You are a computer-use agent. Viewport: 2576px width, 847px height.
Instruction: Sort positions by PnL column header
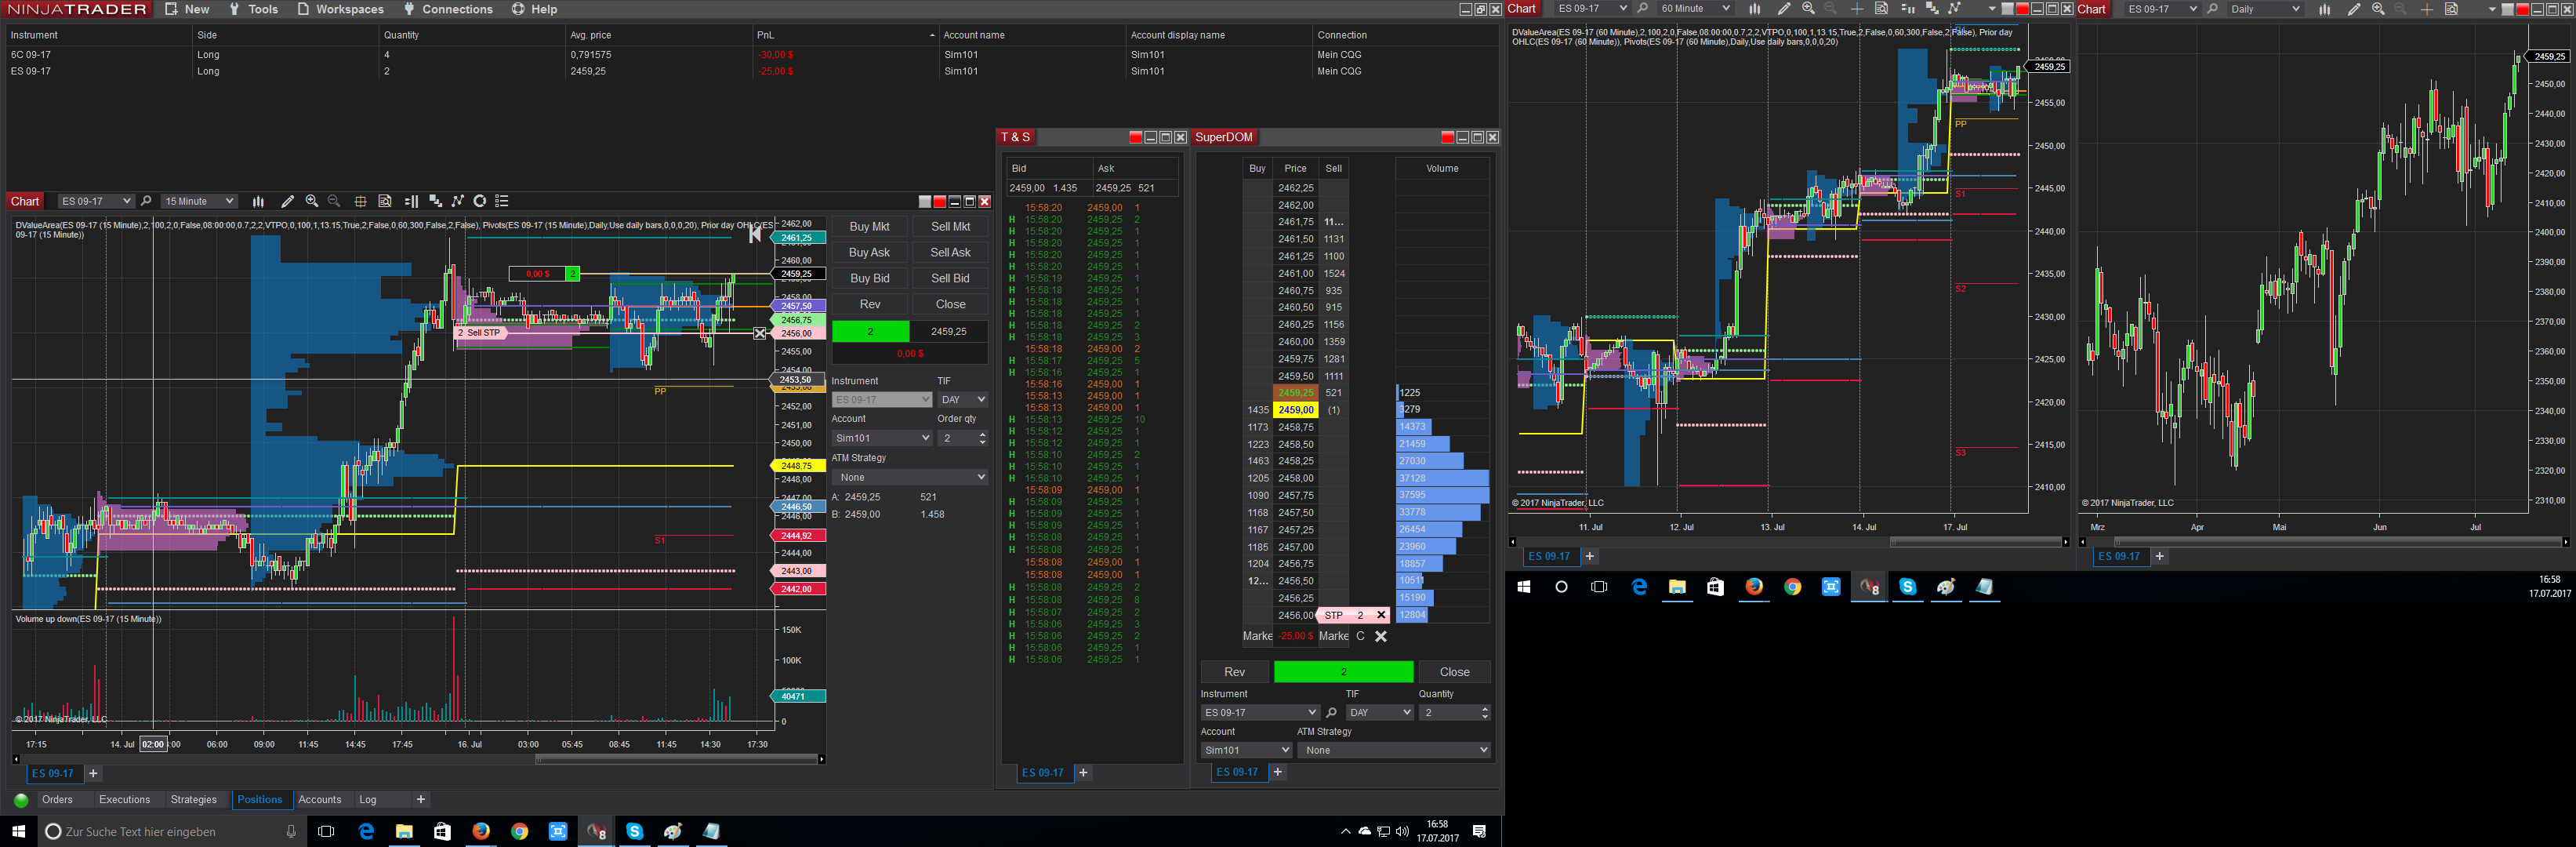tap(846, 35)
